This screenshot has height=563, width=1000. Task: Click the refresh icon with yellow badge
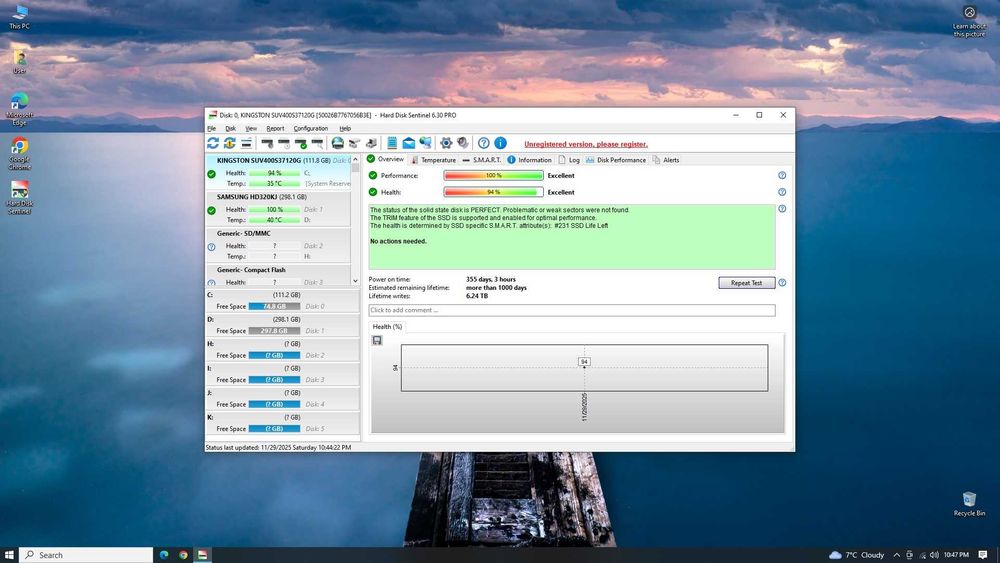[230, 143]
